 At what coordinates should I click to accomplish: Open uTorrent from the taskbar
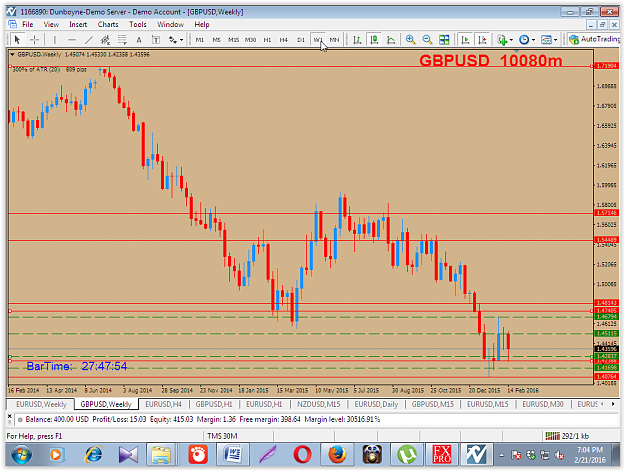(x=407, y=454)
